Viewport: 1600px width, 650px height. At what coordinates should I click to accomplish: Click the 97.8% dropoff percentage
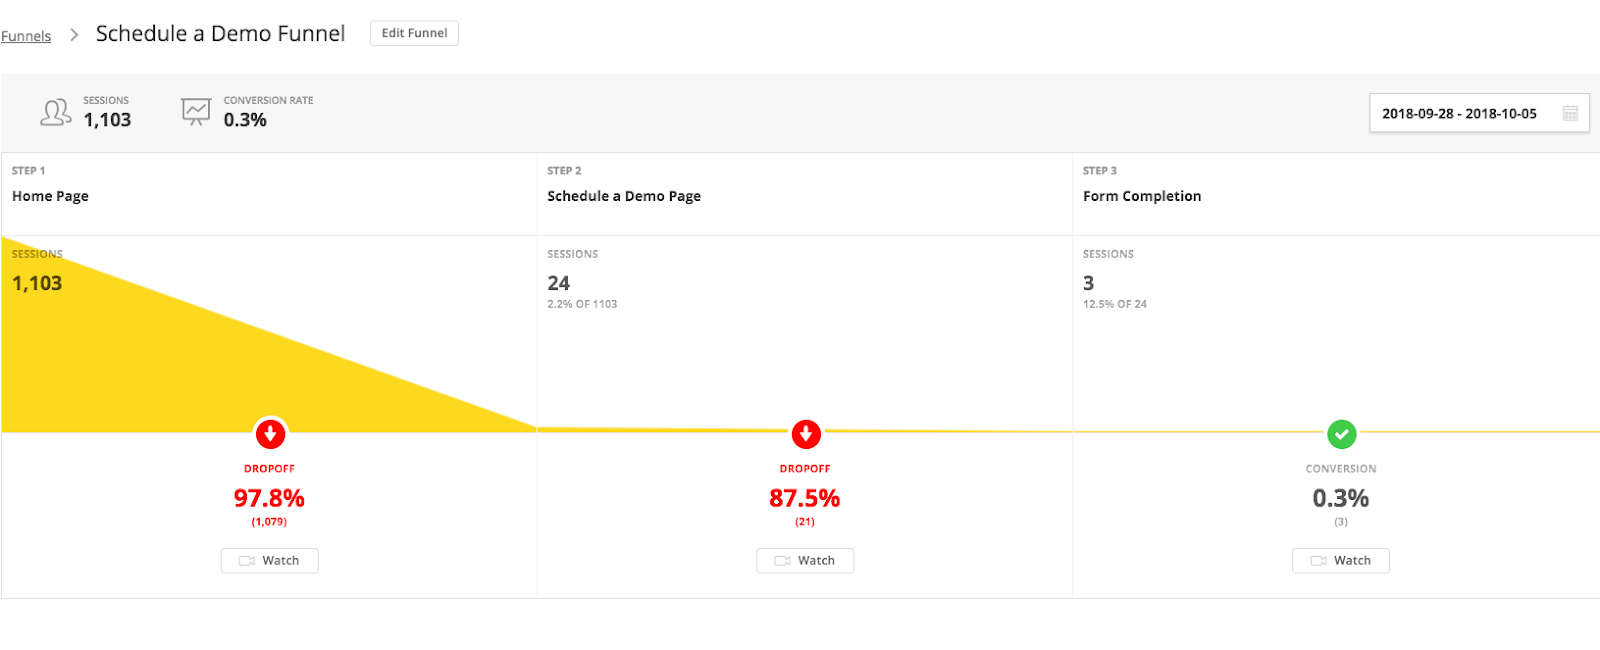coord(269,498)
